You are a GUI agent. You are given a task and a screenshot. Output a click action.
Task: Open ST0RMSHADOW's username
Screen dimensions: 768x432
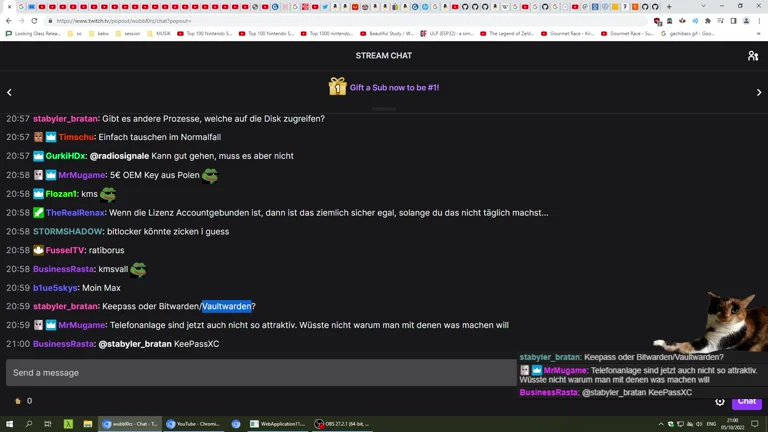click(x=68, y=231)
